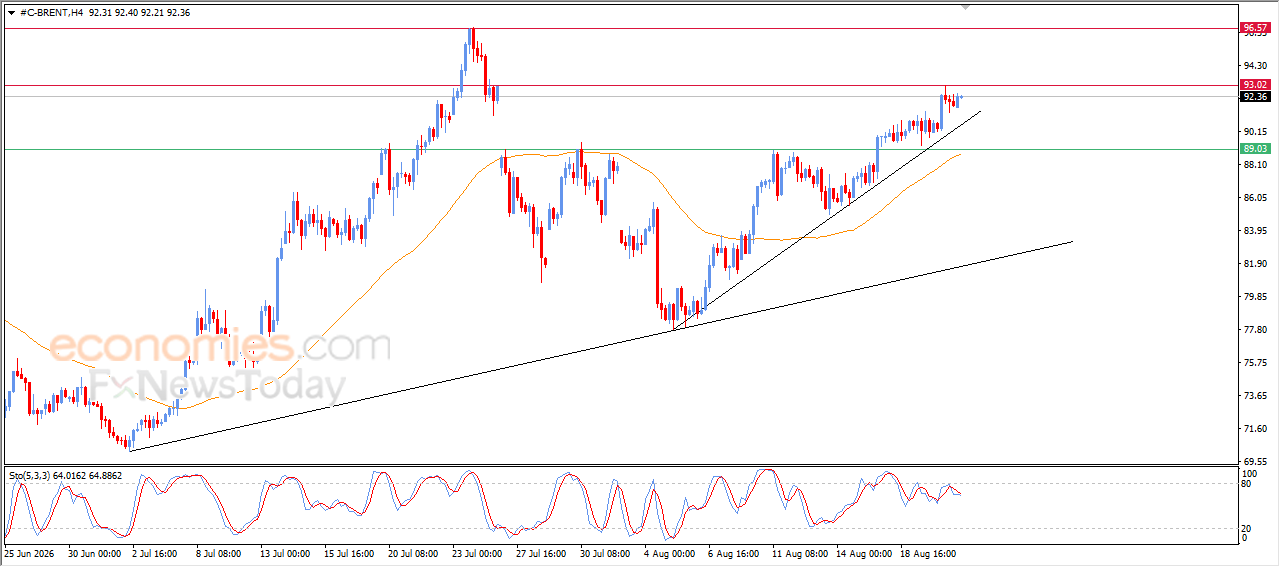1280x567 pixels.
Task: Open the chart dropdown arrow beside #C-BRENT,H4
Action: tap(11, 12)
